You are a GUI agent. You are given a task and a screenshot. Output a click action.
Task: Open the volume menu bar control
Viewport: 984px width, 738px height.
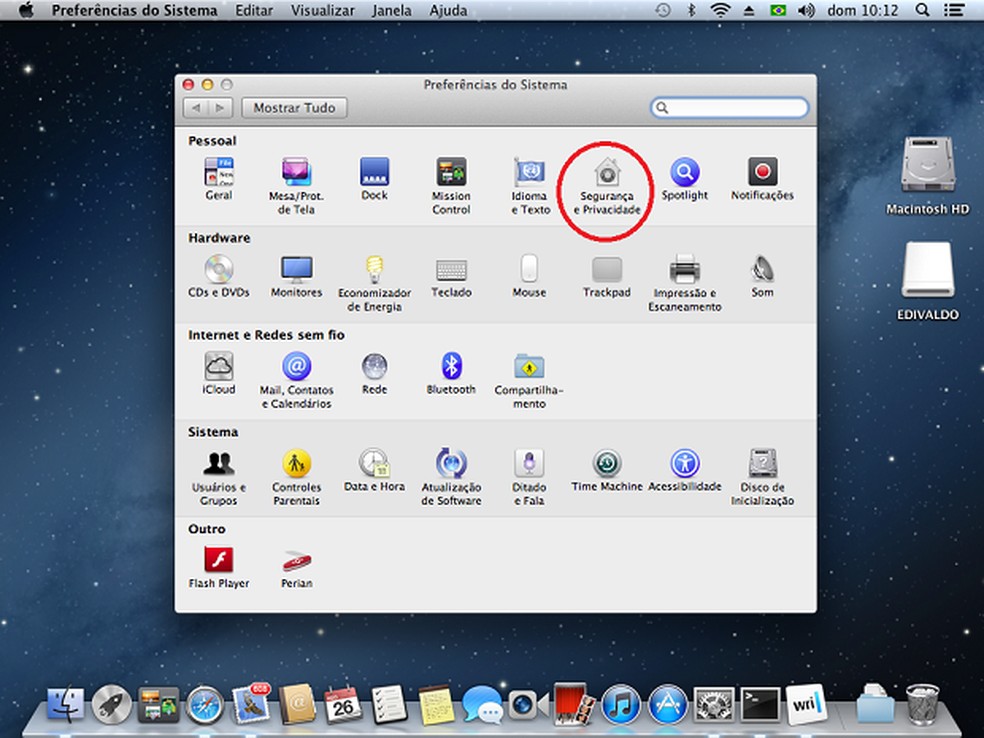coord(806,10)
